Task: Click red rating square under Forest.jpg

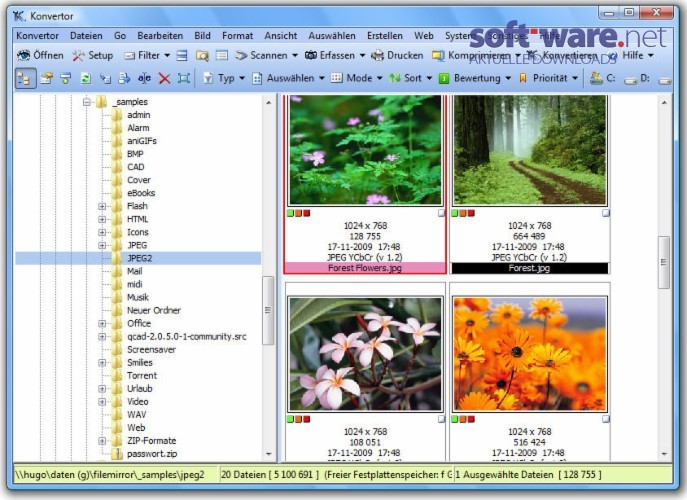Action: [x=471, y=213]
